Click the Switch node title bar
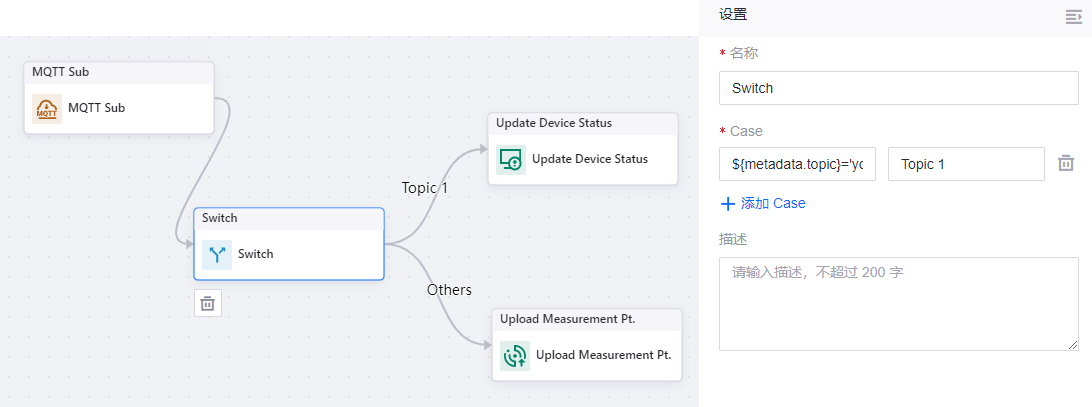The height and width of the screenshot is (407, 1092). (288, 218)
